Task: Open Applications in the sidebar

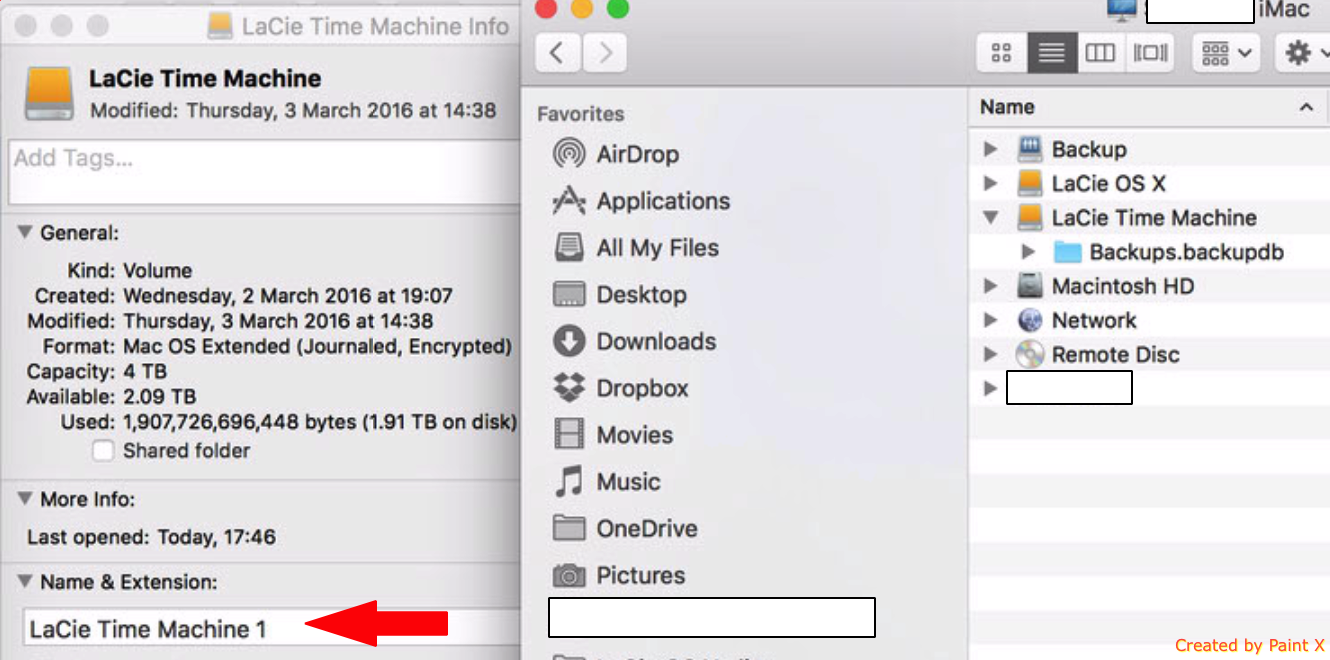Action: click(x=641, y=201)
